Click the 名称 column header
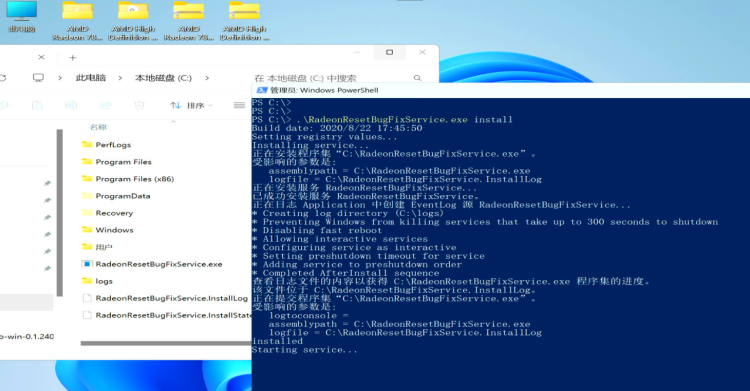Screen dimensions: 750x391 [x=98, y=127]
